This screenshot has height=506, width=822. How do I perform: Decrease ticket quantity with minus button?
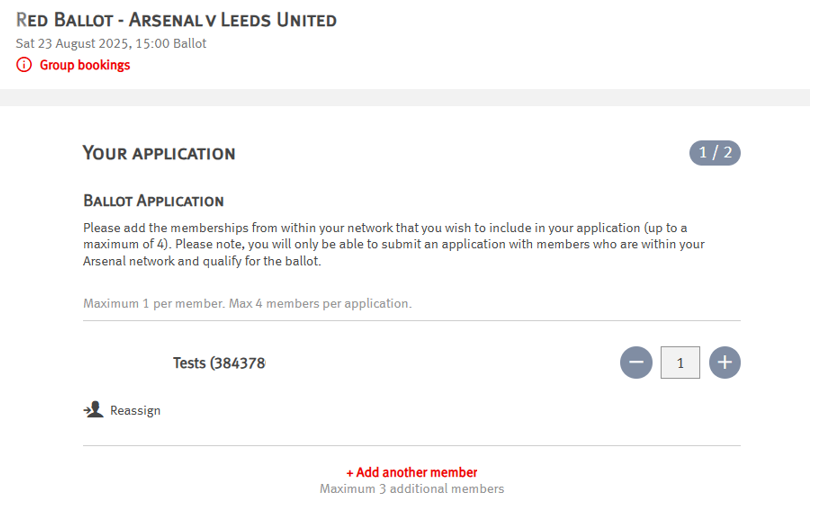(x=636, y=362)
